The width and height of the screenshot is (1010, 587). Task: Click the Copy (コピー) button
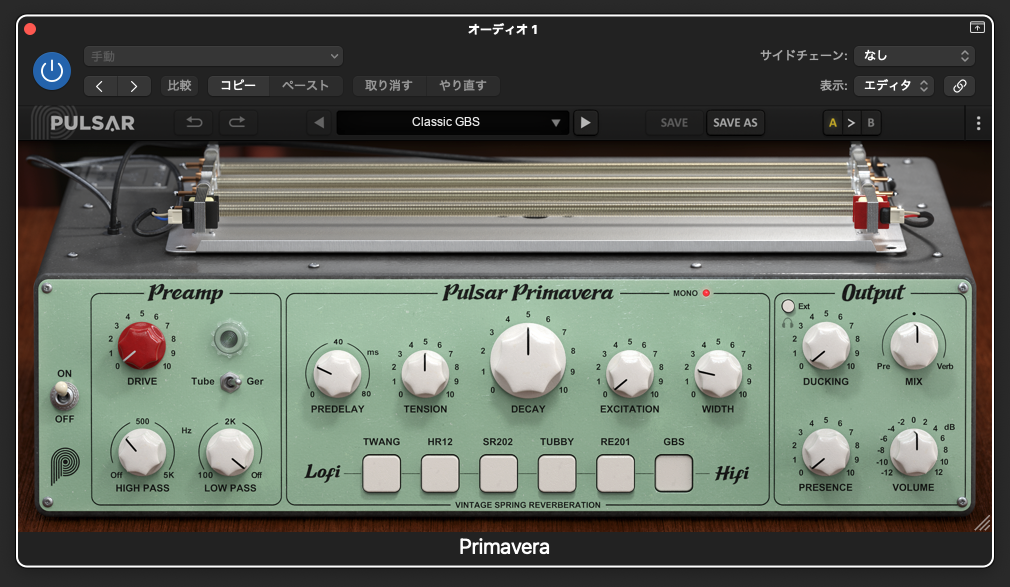238,86
